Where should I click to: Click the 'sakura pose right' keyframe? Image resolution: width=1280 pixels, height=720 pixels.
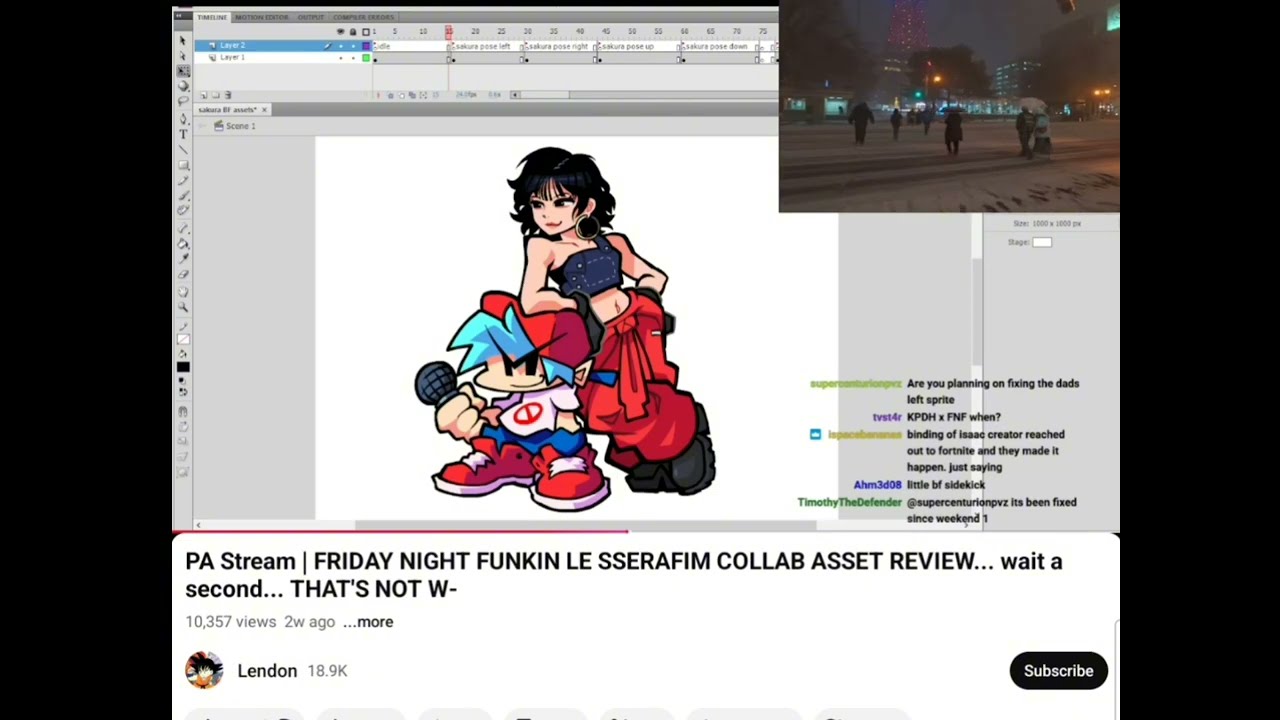(x=559, y=46)
